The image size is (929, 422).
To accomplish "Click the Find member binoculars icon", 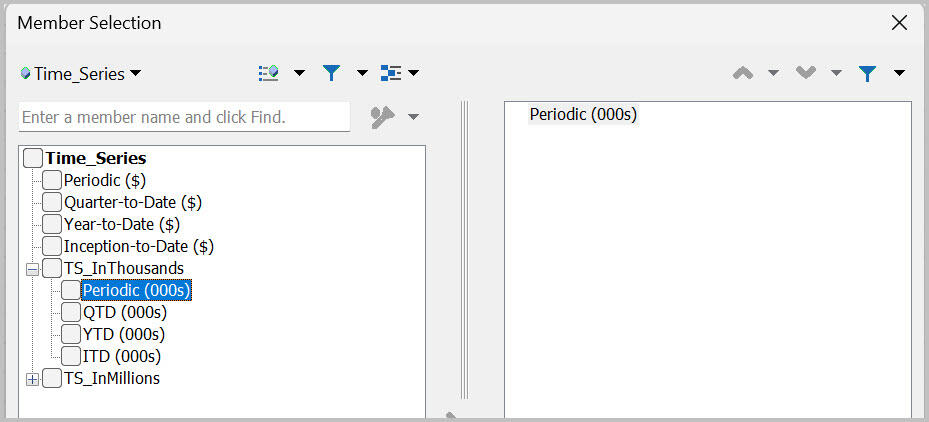I will point(383,117).
